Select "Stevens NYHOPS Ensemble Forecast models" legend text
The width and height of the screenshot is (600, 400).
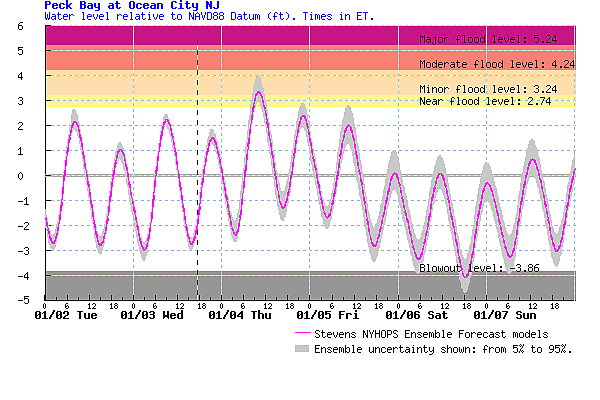tap(431, 334)
